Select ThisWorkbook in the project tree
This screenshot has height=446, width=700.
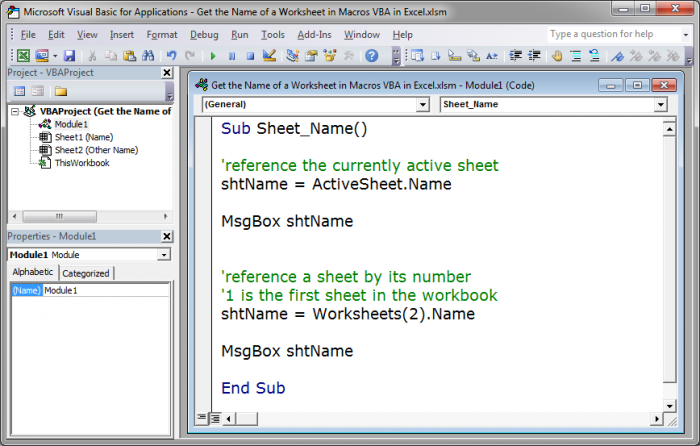(x=82, y=163)
